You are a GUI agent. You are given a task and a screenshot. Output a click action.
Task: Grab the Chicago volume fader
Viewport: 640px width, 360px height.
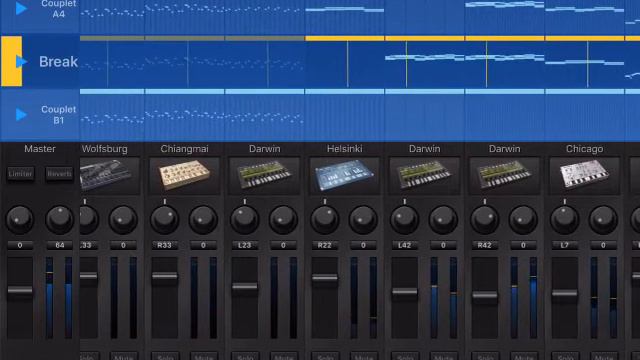(565, 293)
